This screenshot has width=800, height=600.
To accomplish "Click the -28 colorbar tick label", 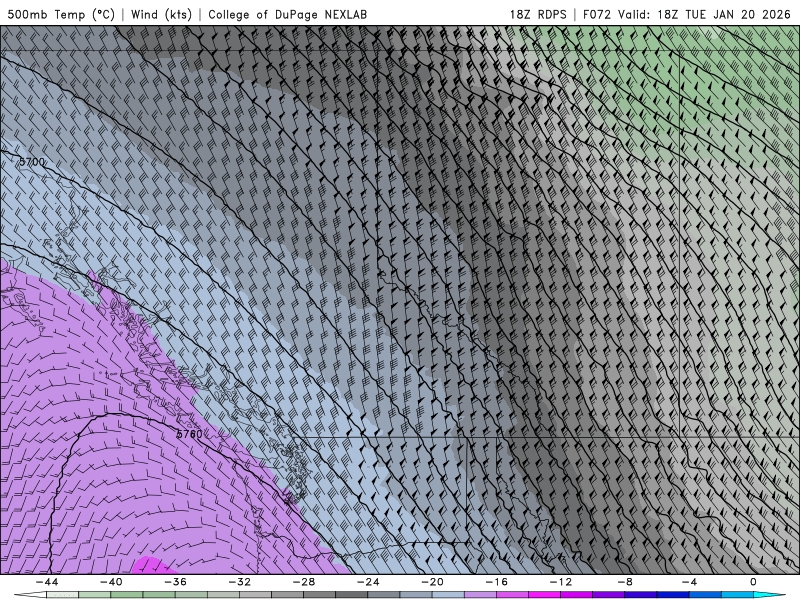I will pyautogui.click(x=304, y=582).
